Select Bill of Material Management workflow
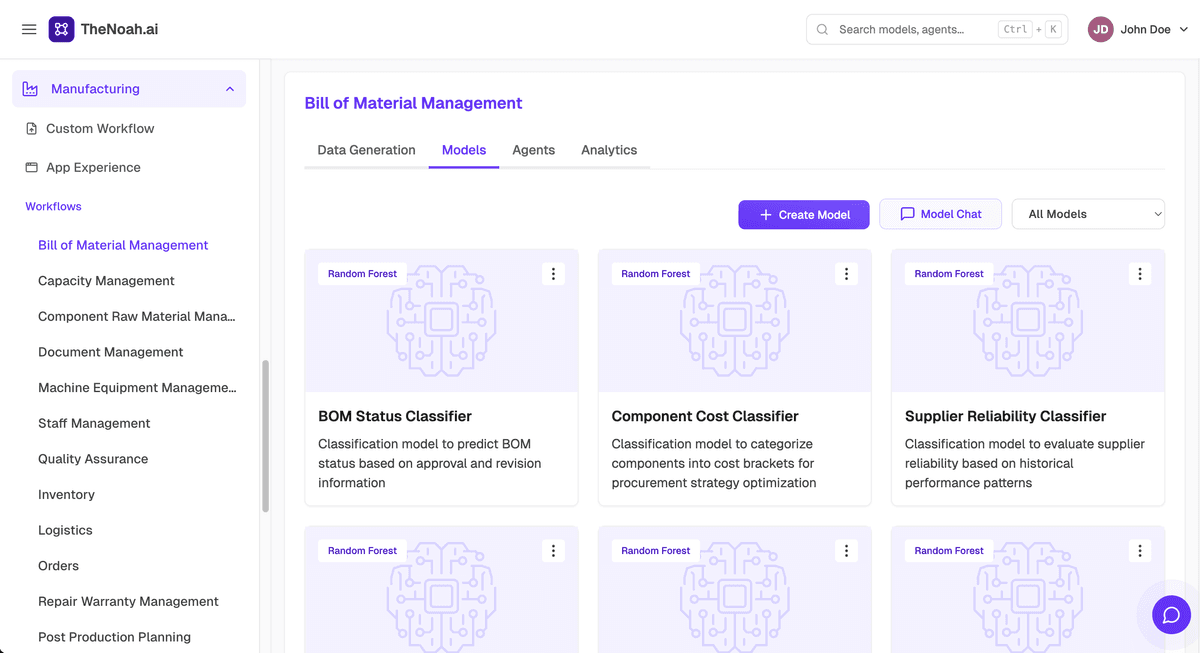1200x653 pixels. [x=123, y=245]
